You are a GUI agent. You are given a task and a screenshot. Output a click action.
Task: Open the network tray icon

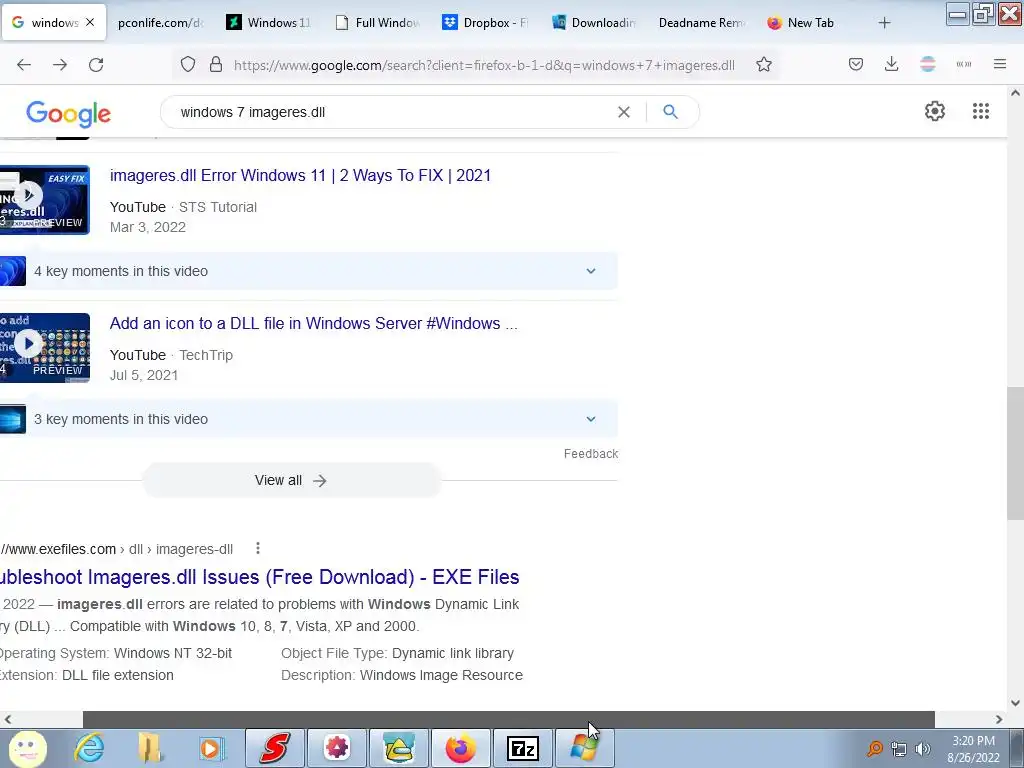[899, 749]
